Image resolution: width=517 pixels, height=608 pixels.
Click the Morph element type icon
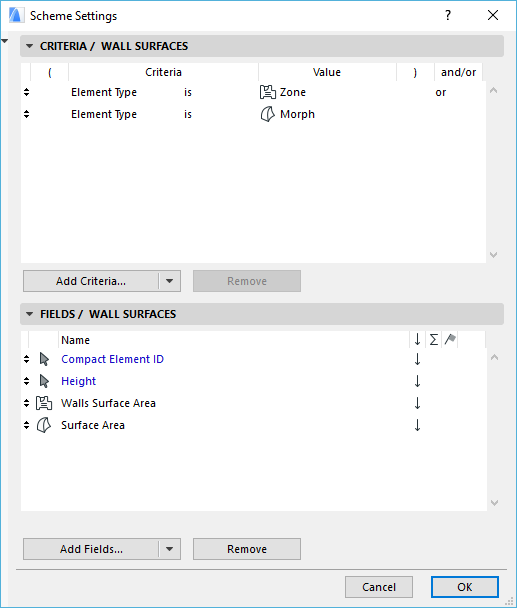point(268,114)
